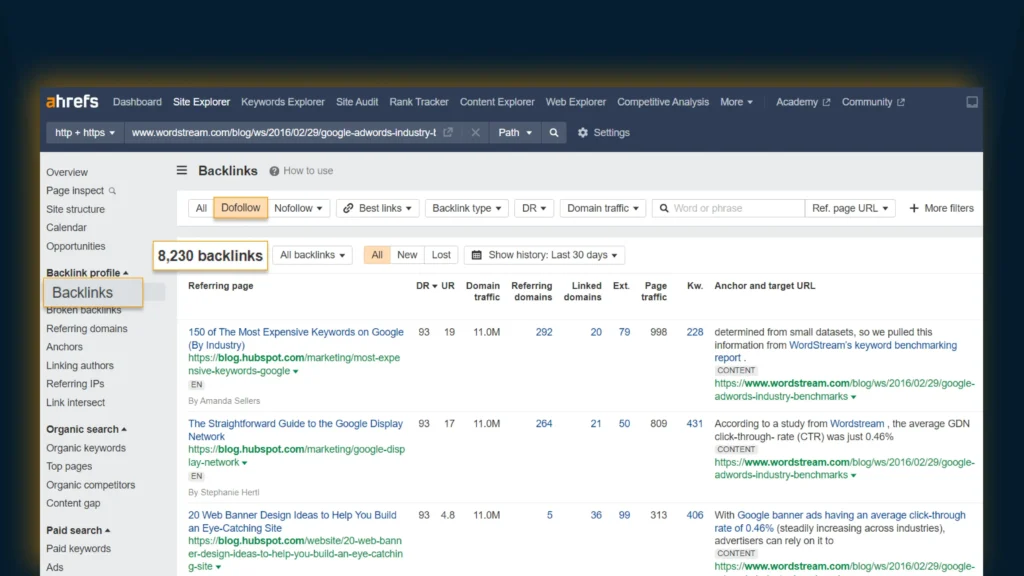
Task: Open Referring domains in sidebar
Action: coord(87,328)
